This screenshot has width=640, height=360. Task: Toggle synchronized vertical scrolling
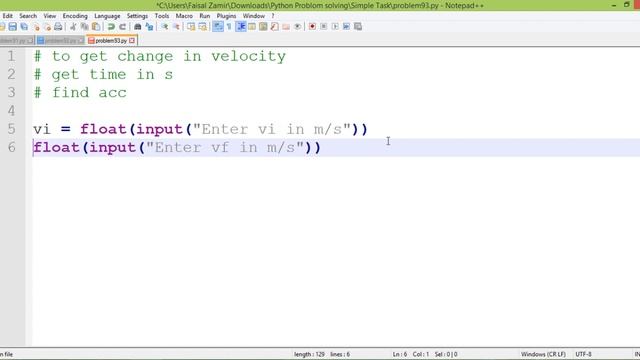coord(191,27)
